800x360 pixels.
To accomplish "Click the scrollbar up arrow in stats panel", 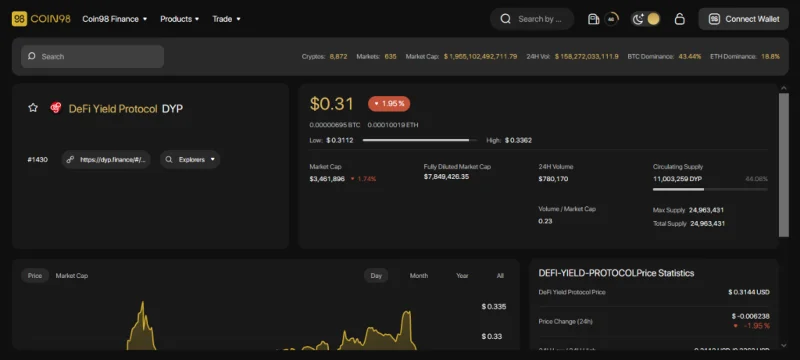I will [x=784, y=88].
